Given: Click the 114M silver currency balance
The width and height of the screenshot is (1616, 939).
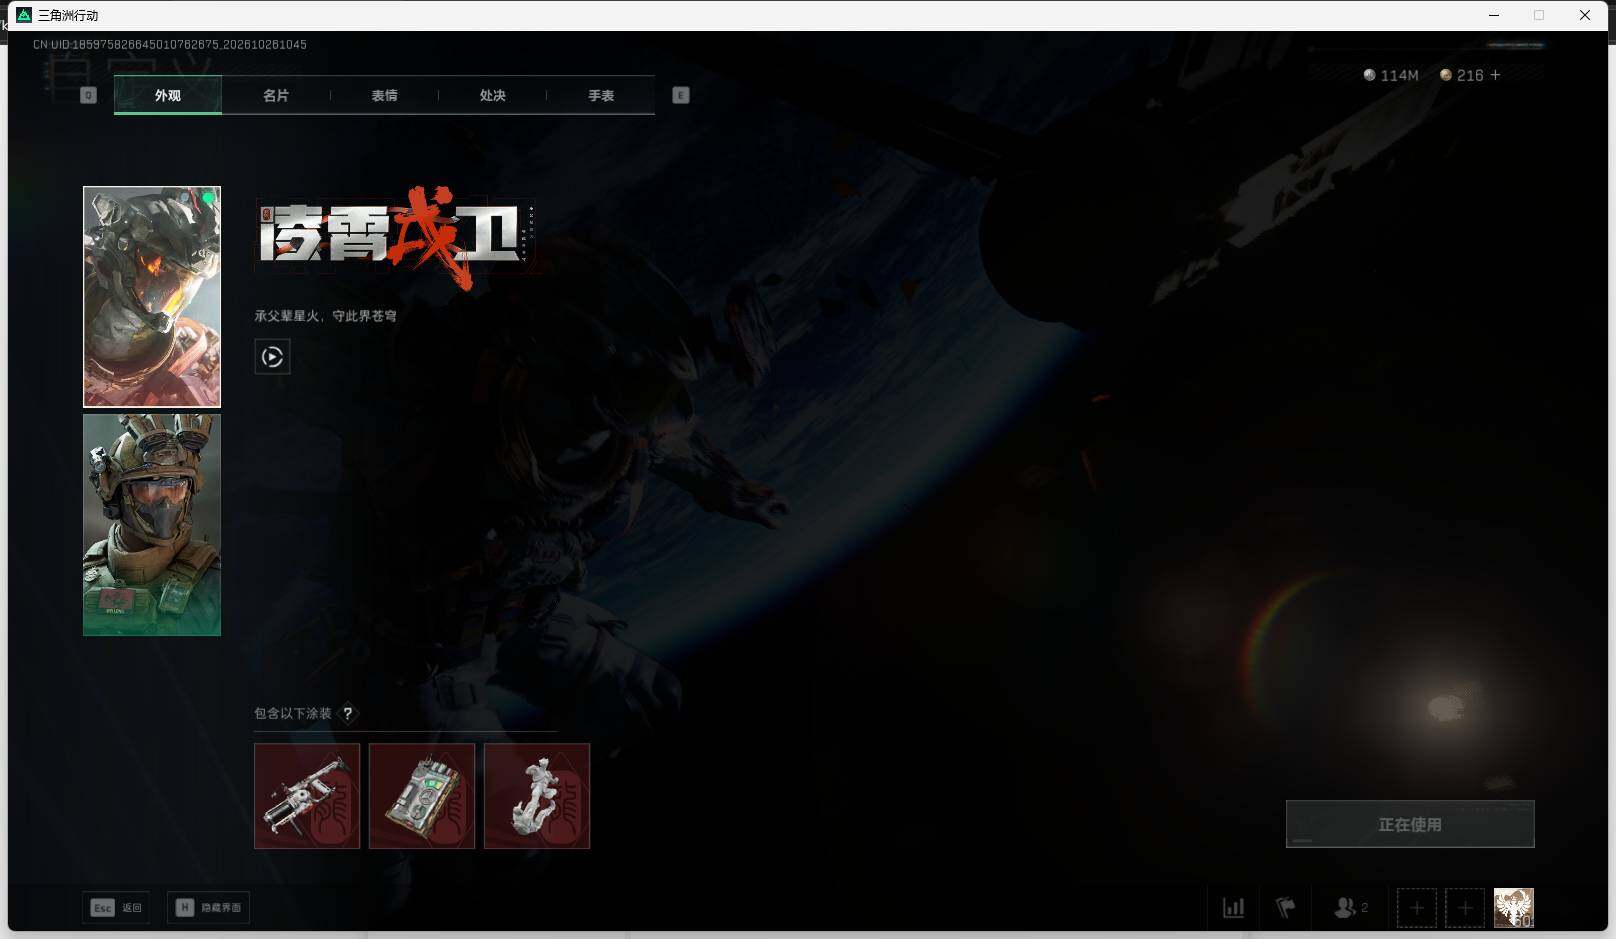Looking at the screenshot, I should pos(1391,75).
